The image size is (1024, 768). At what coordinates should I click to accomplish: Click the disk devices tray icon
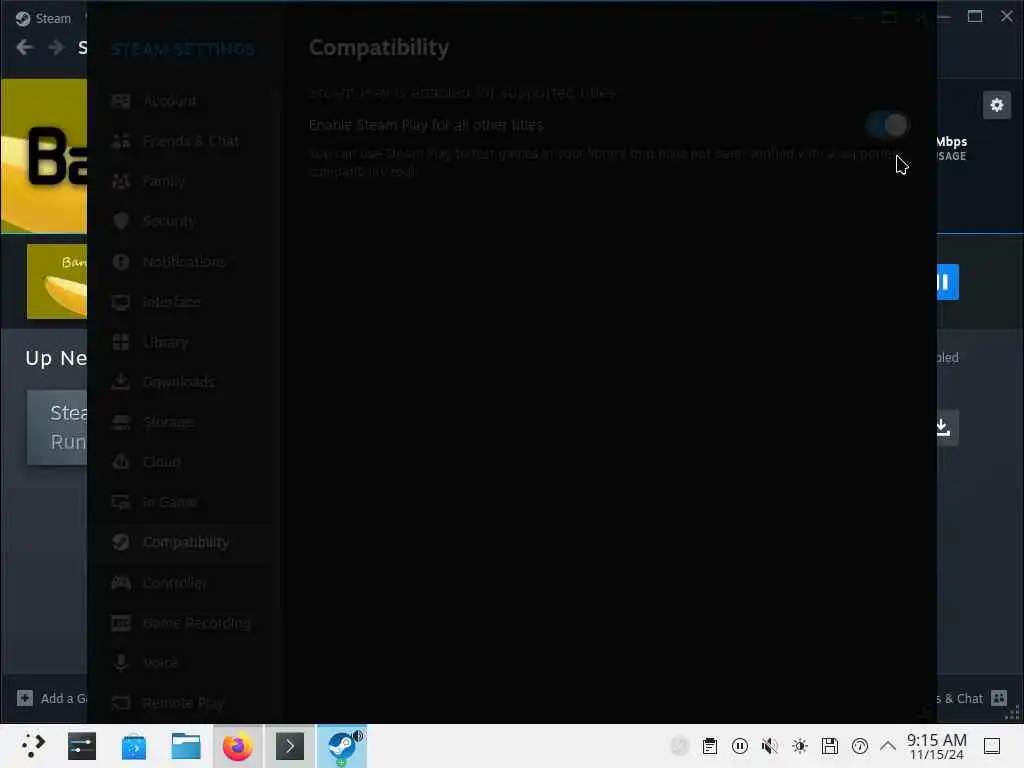click(x=830, y=746)
